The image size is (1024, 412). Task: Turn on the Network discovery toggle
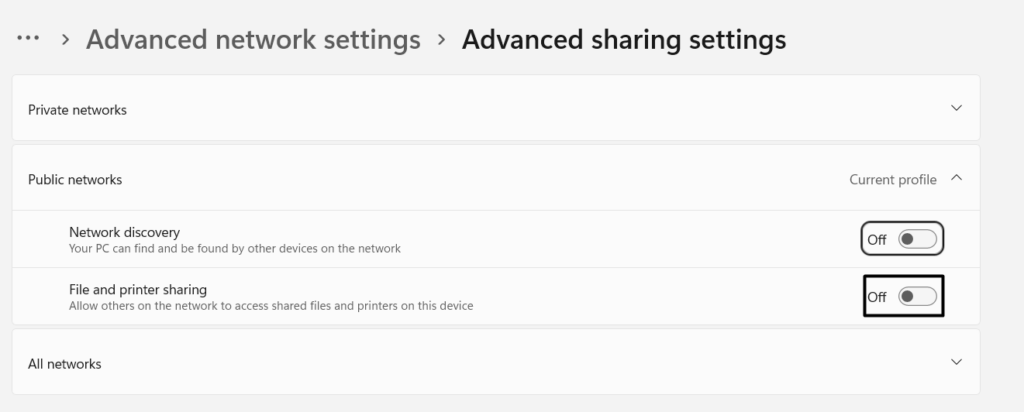tap(917, 239)
